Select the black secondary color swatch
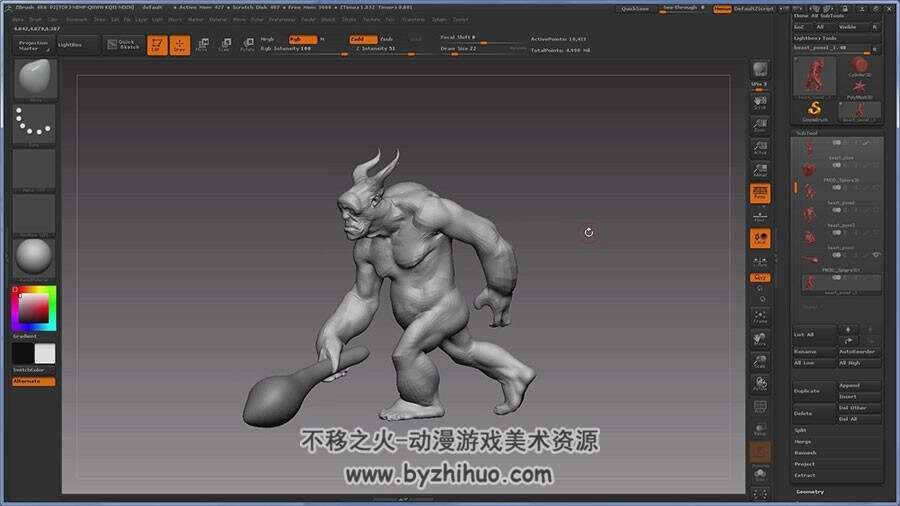 coord(23,353)
